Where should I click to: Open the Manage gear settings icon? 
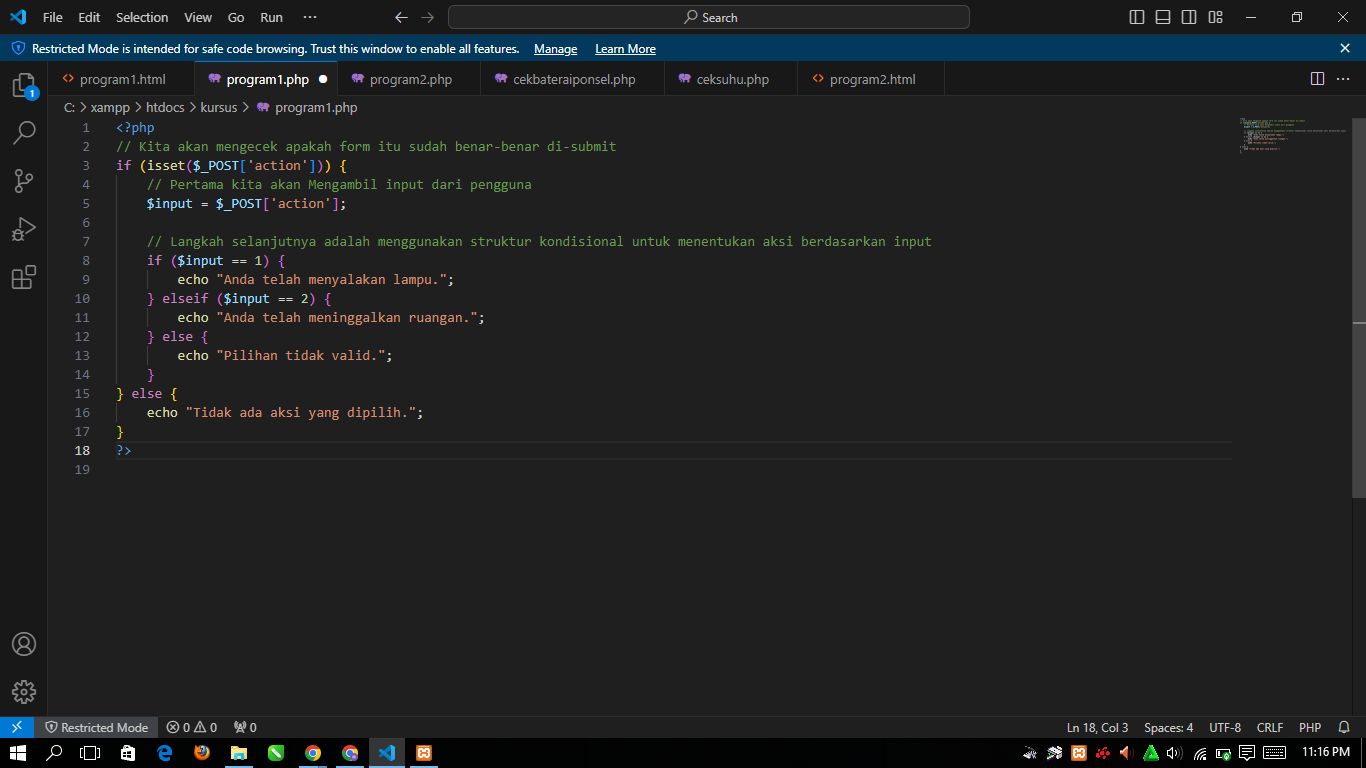pos(24,691)
